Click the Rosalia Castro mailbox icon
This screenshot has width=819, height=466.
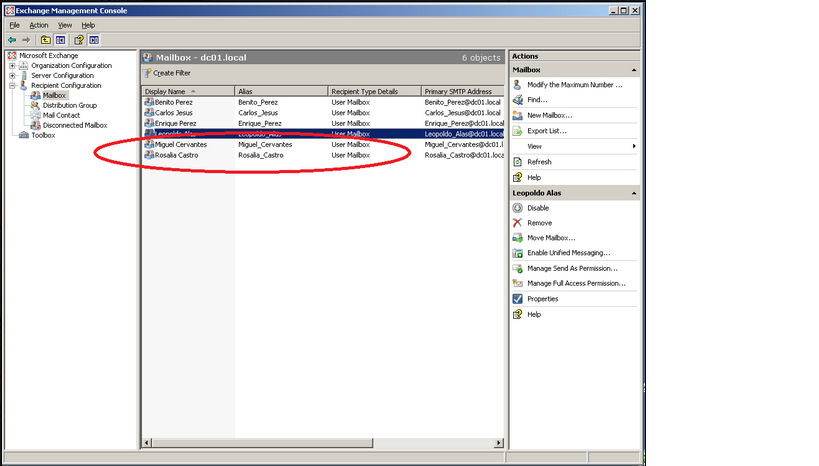point(149,155)
